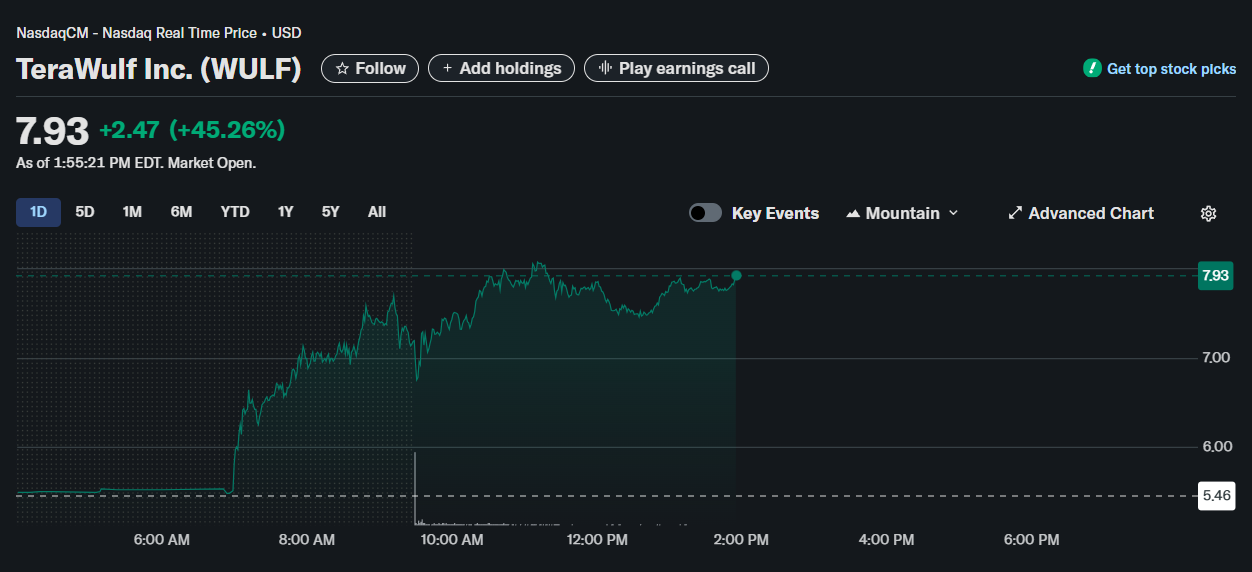Click the green endpoint dot on the chart line

pyautogui.click(x=736, y=275)
